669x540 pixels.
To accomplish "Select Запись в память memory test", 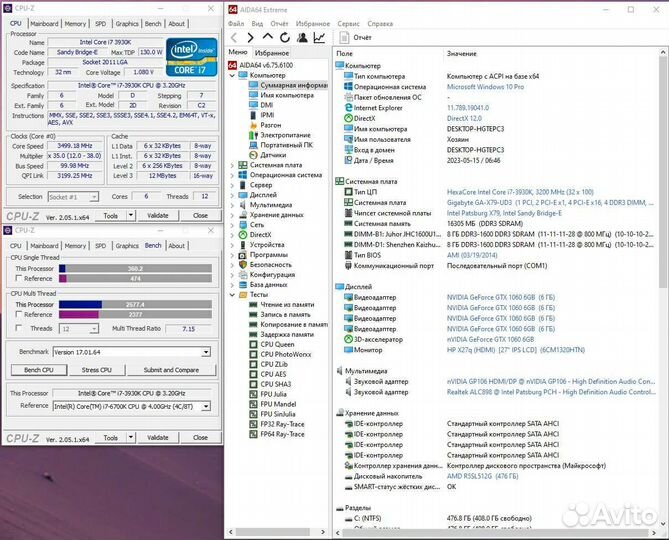I will pos(285,314).
